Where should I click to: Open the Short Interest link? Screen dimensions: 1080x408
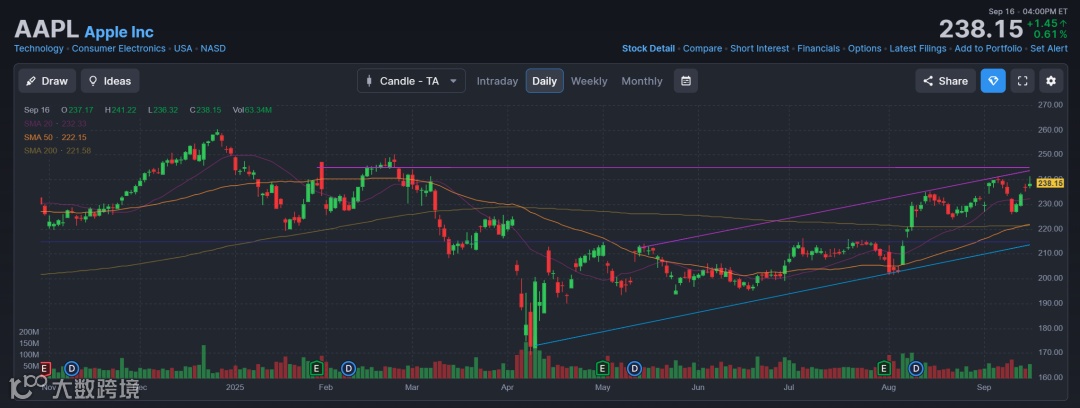pyautogui.click(x=760, y=49)
